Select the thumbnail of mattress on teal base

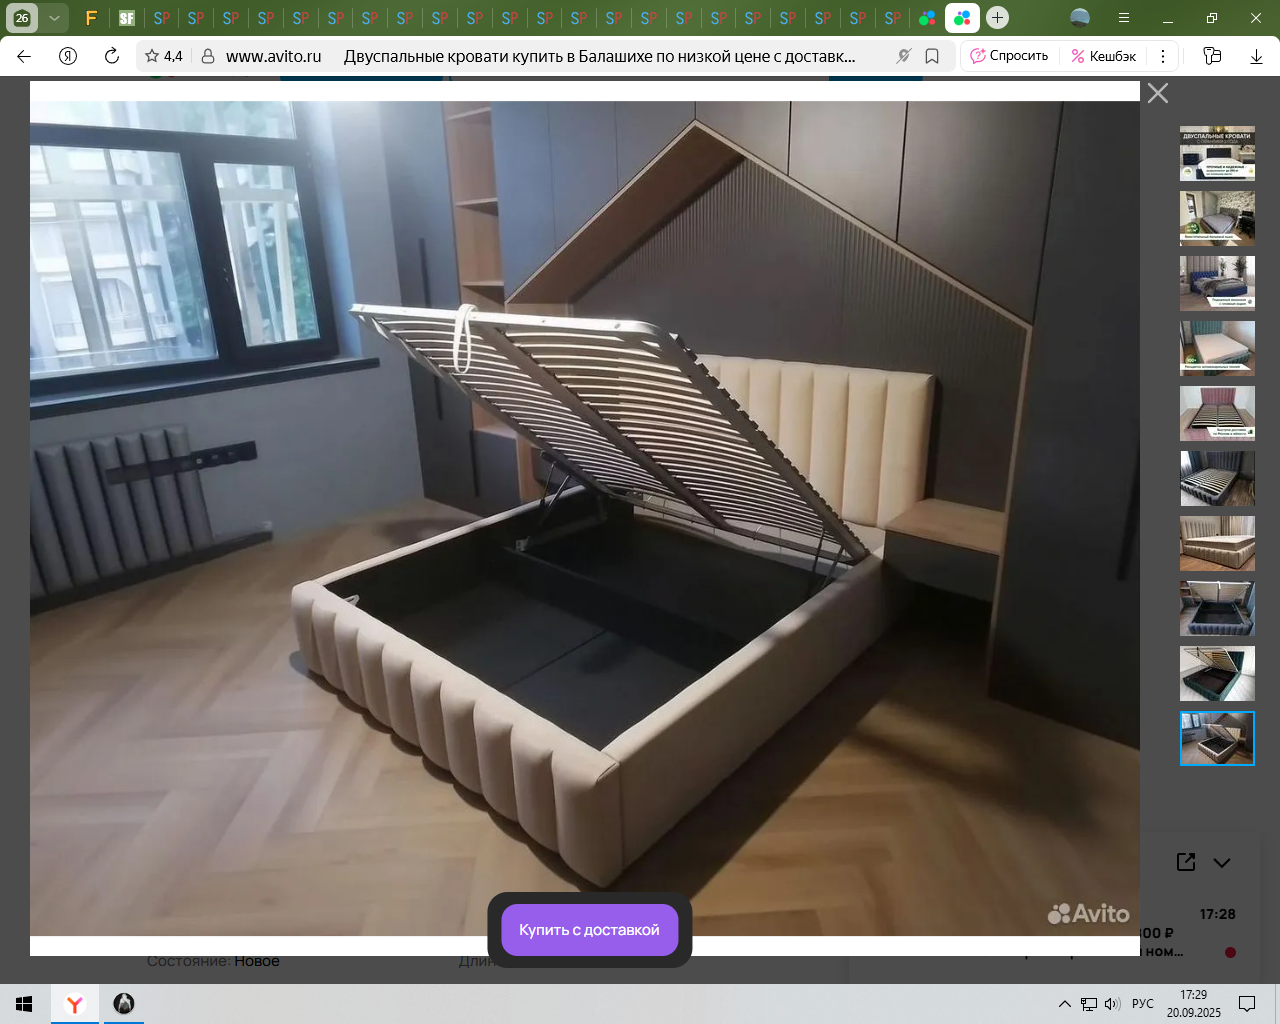coord(1217,348)
